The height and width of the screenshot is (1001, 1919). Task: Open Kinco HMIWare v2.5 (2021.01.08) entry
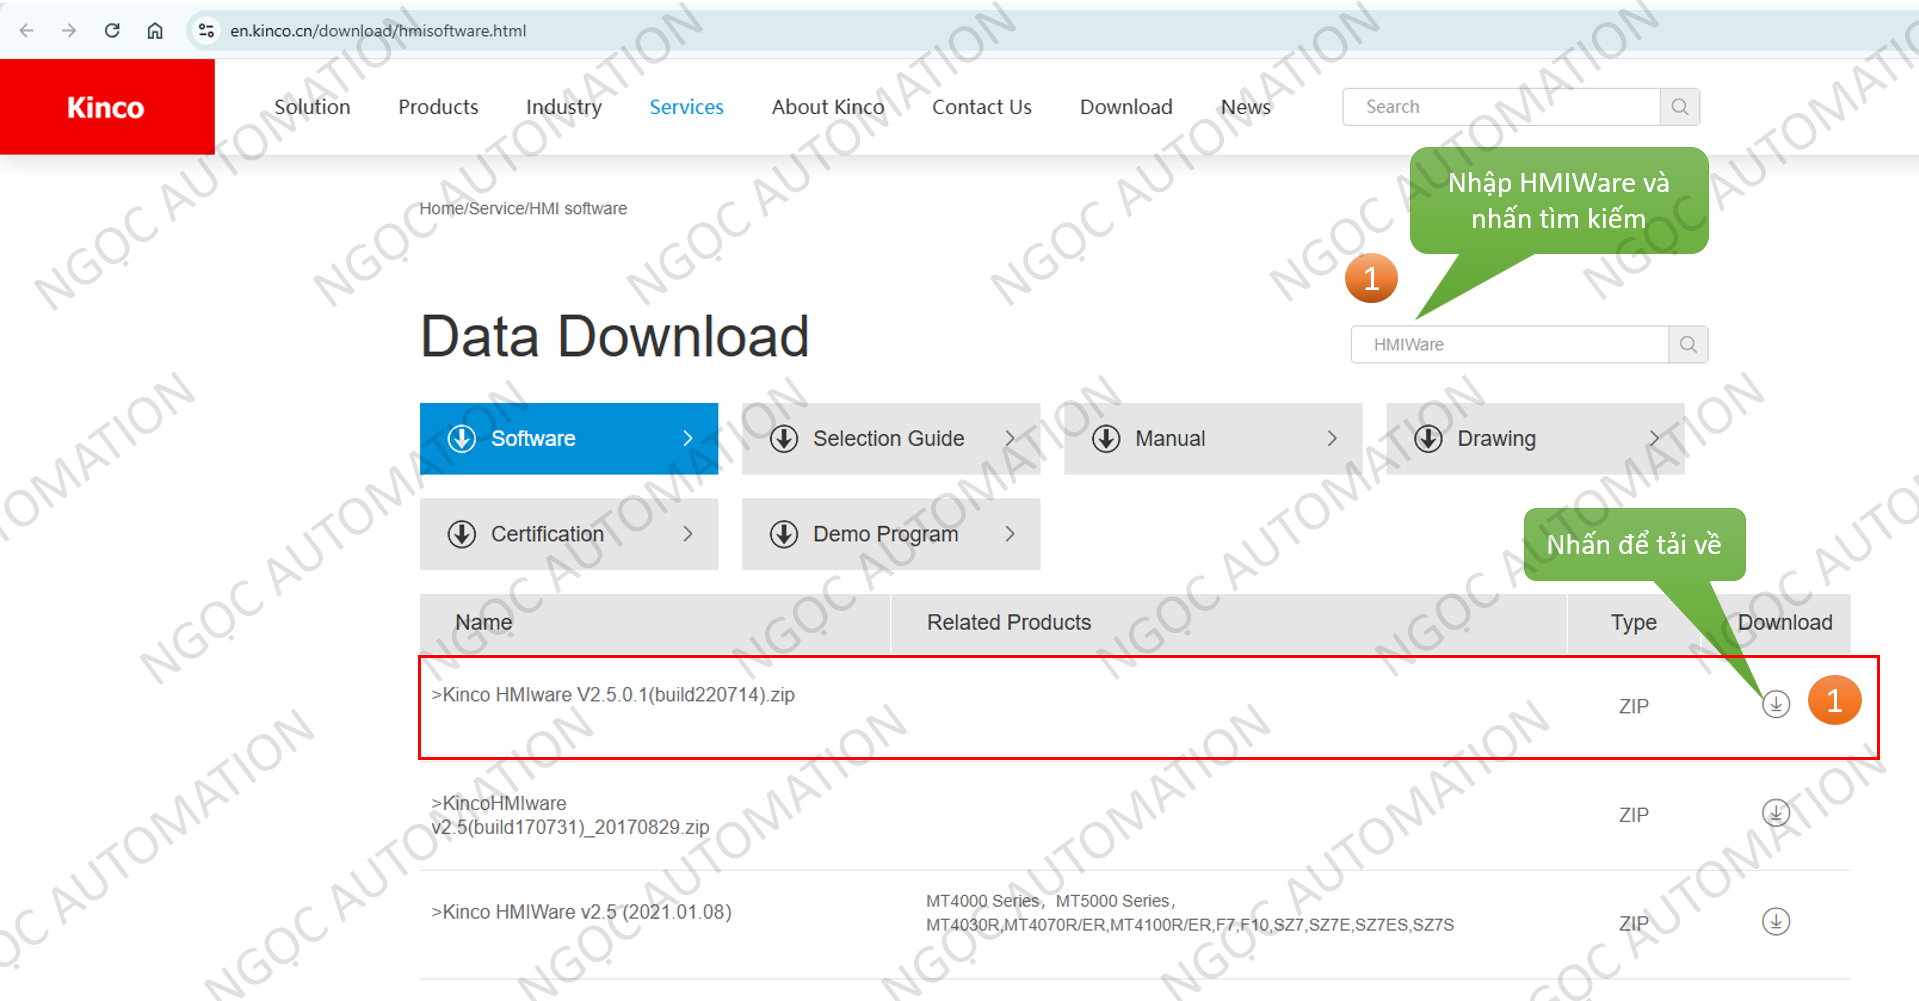tap(581, 912)
